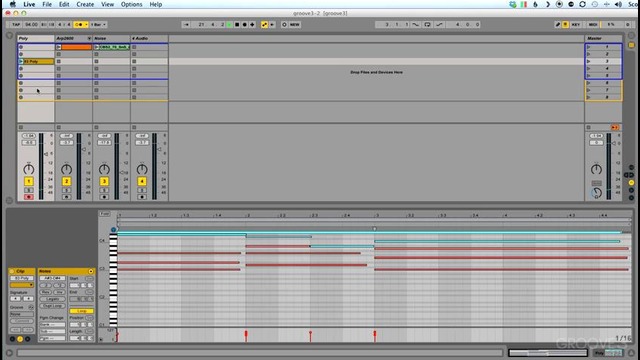Click the Punch-In switch icon
This screenshot has height=360, width=640.
[x=416, y=24]
